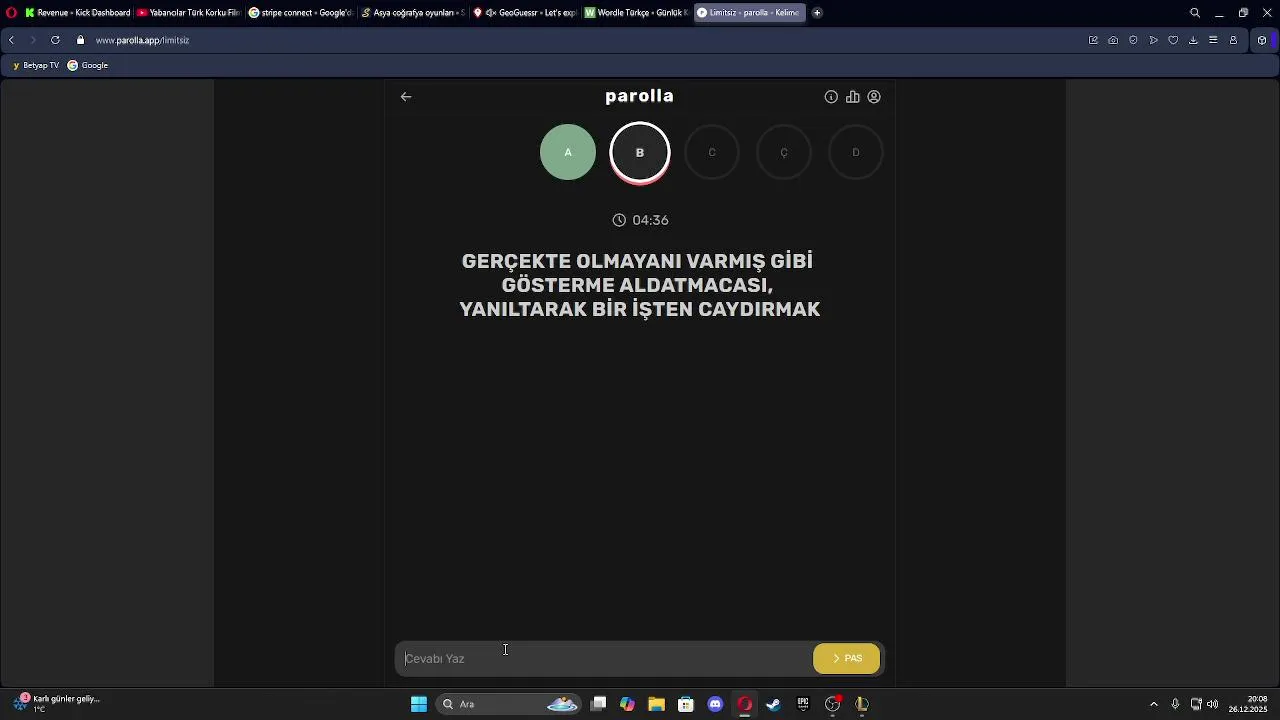Reload the current page
Viewport: 1280px width, 720px height.
click(55, 40)
